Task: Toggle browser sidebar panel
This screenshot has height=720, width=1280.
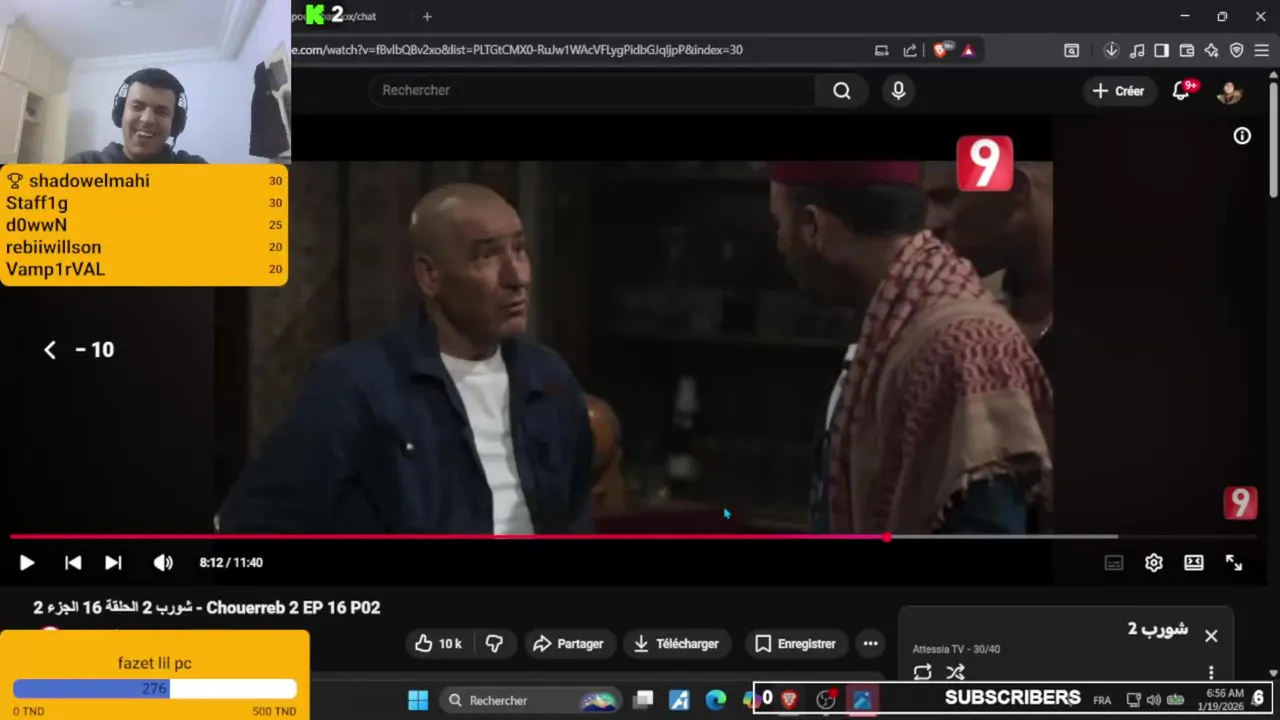Action: pos(1161,50)
